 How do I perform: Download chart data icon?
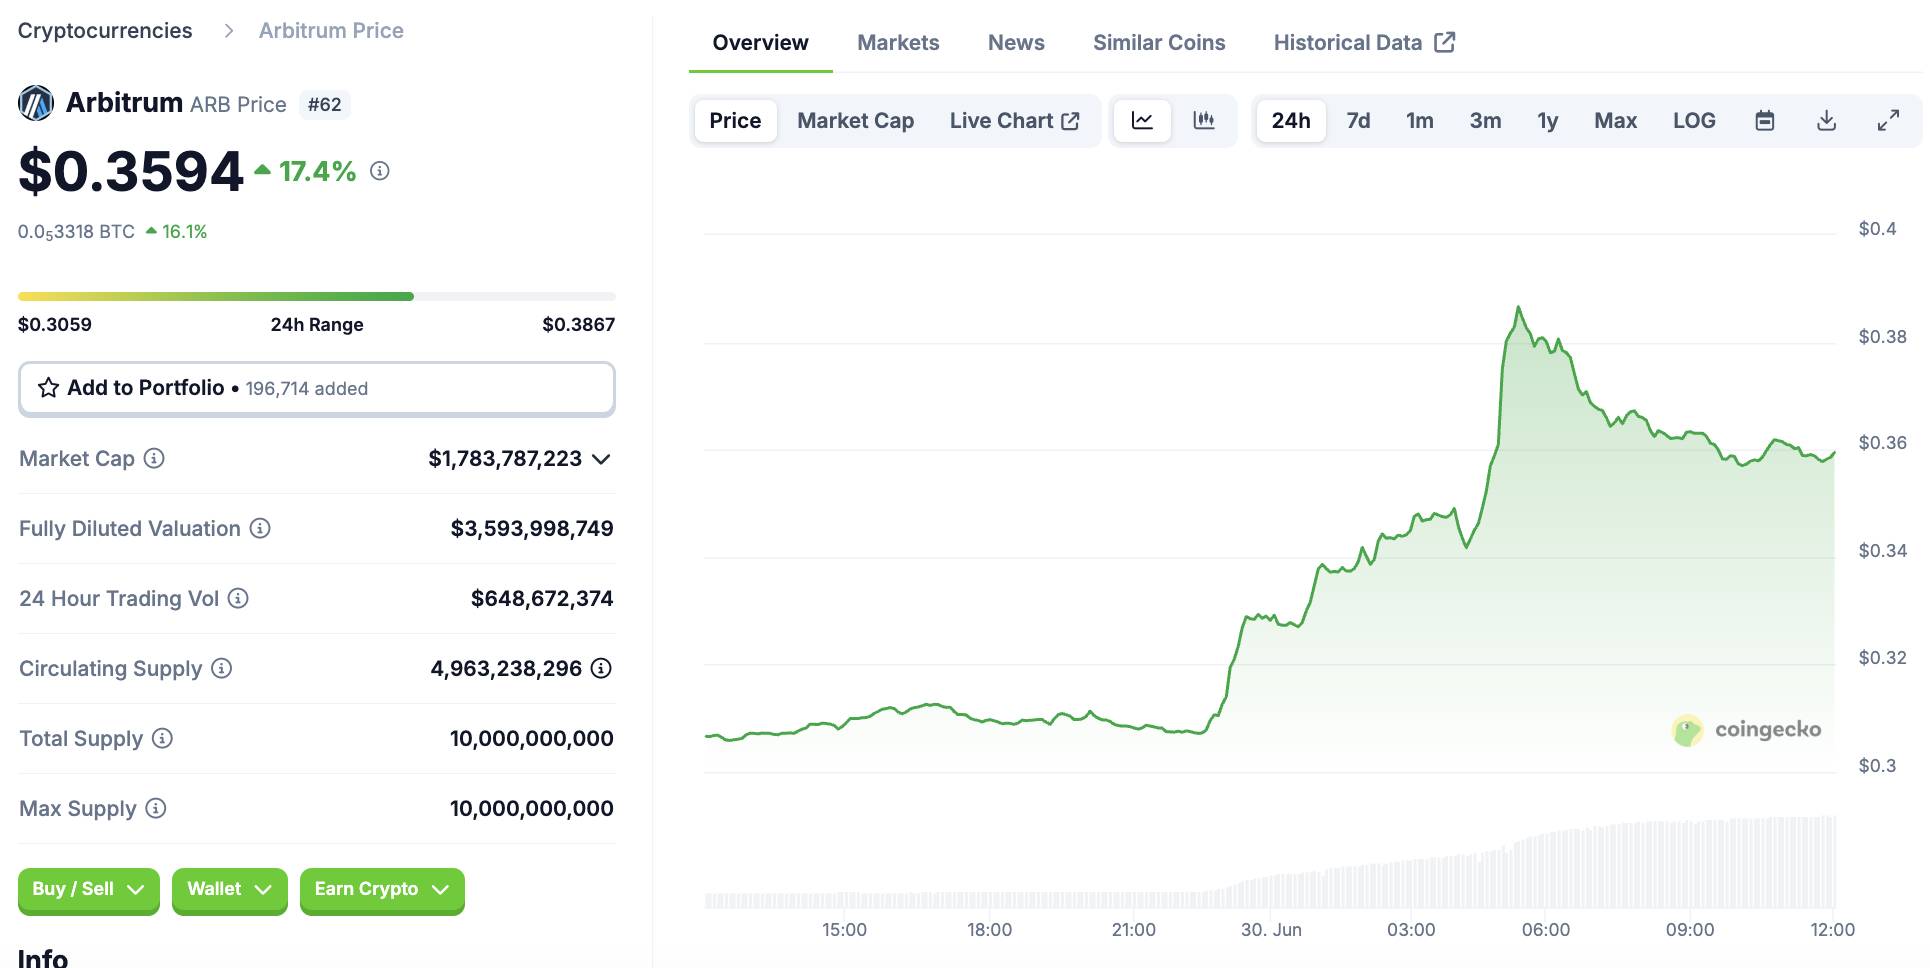point(1826,121)
